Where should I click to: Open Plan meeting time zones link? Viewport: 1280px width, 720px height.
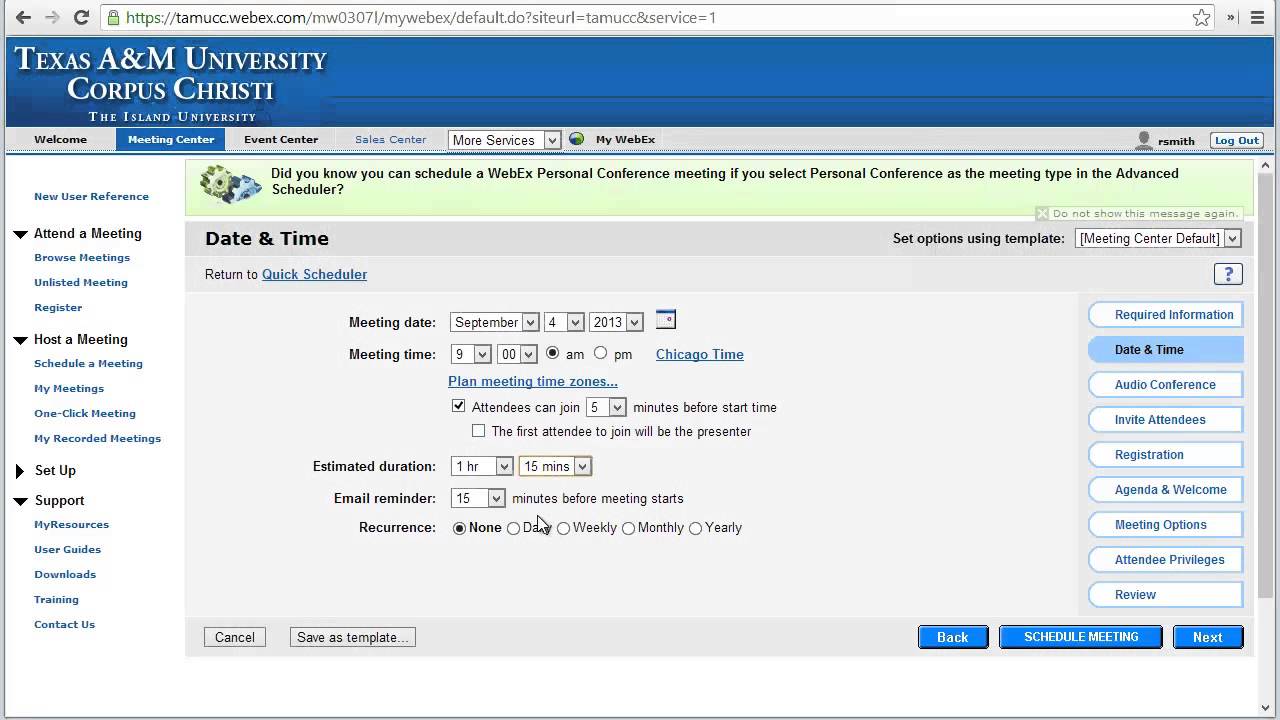pyautogui.click(x=533, y=381)
